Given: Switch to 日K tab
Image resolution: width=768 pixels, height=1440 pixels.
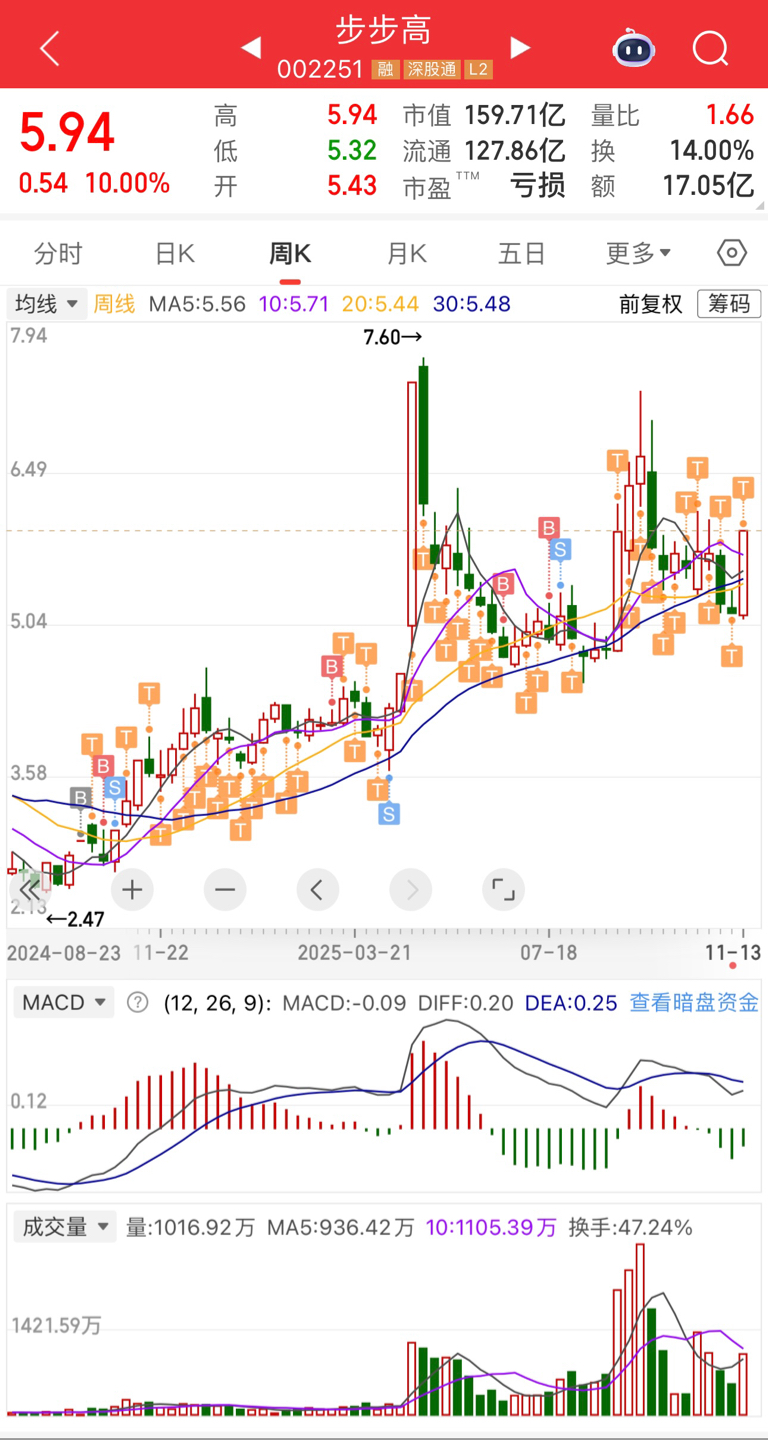Looking at the screenshot, I should [174, 254].
